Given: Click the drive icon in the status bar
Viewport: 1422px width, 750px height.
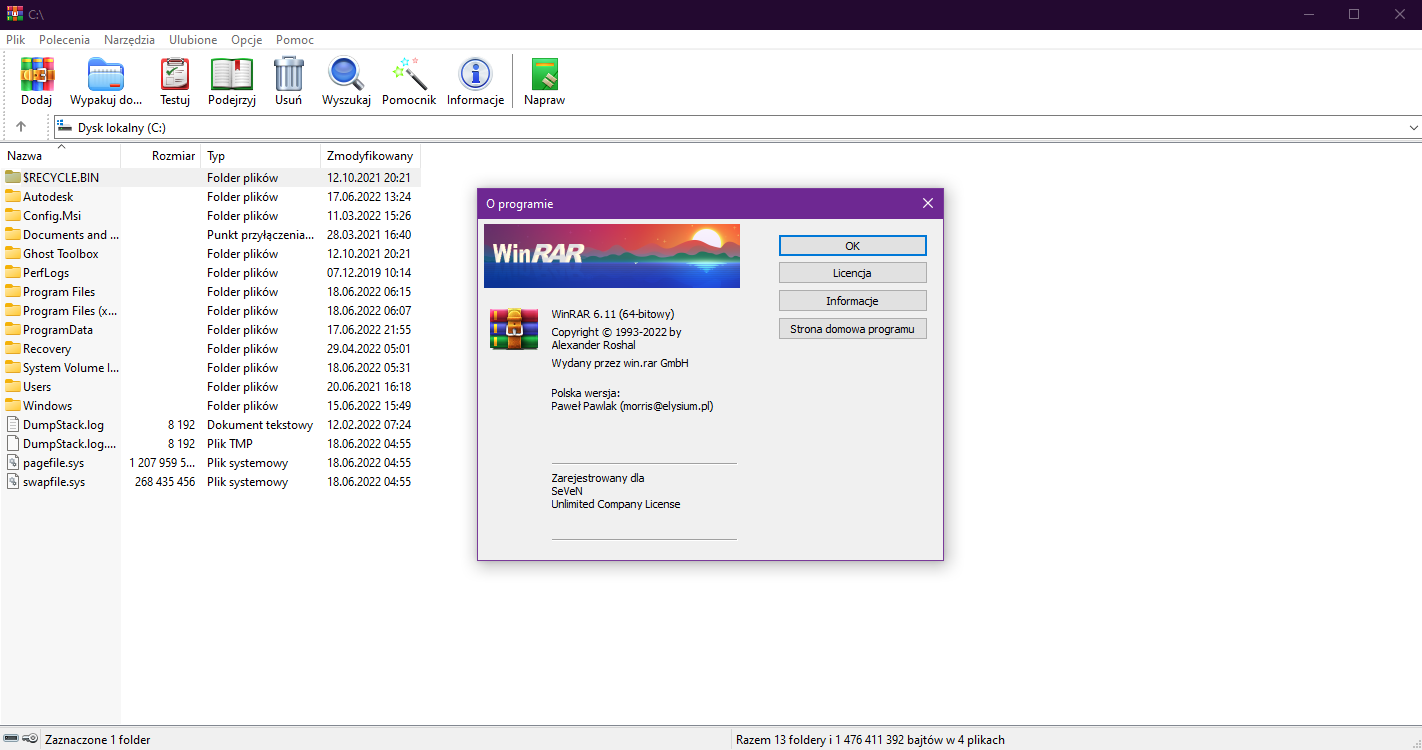Looking at the screenshot, I should 11,739.
